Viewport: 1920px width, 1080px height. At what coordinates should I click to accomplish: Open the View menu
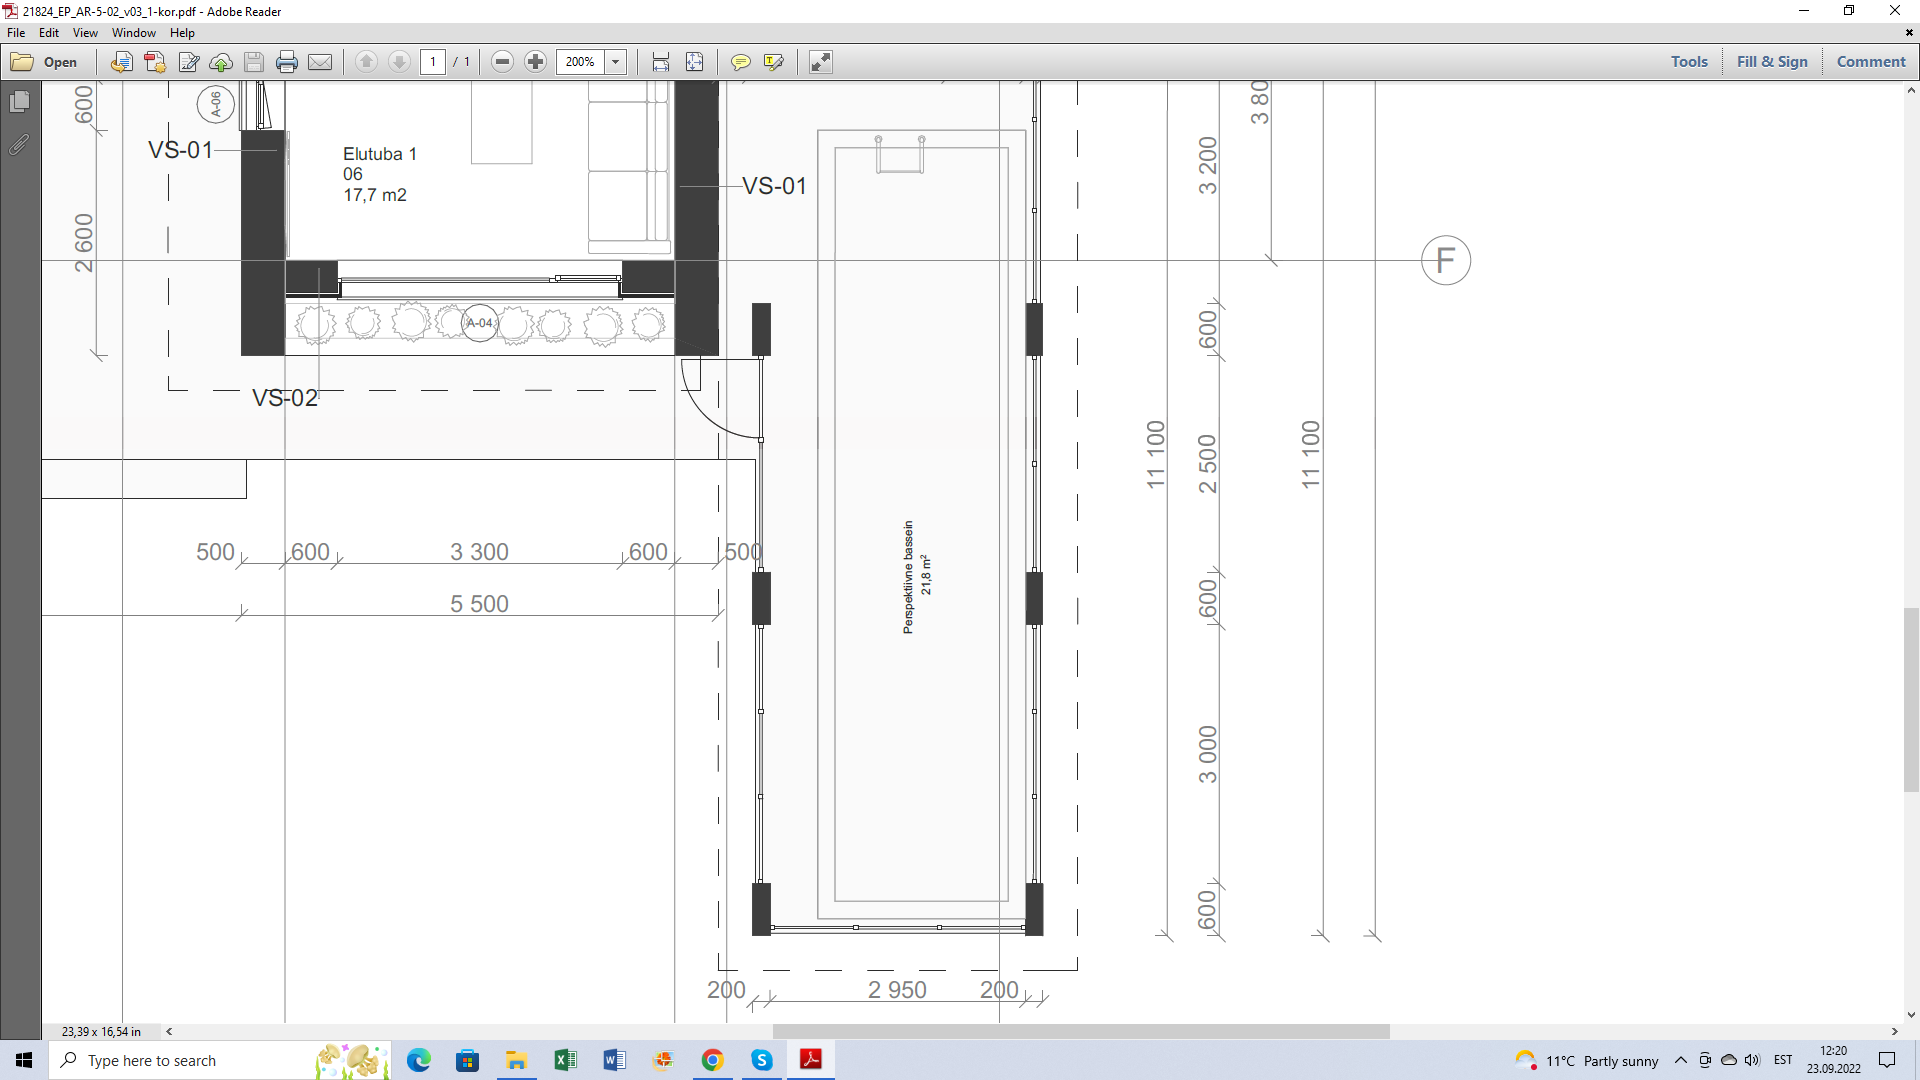(x=85, y=33)
